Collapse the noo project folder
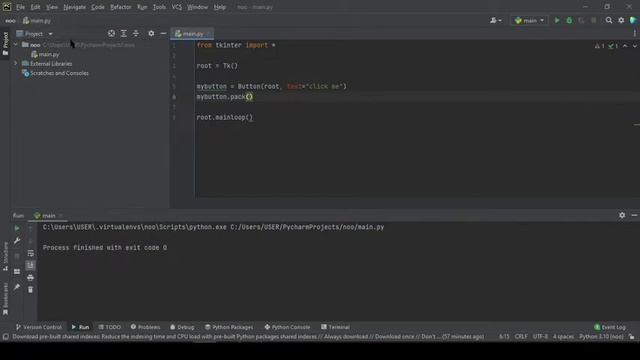The image size is (640, 360). pyautogui.click(x=16, y=44)
